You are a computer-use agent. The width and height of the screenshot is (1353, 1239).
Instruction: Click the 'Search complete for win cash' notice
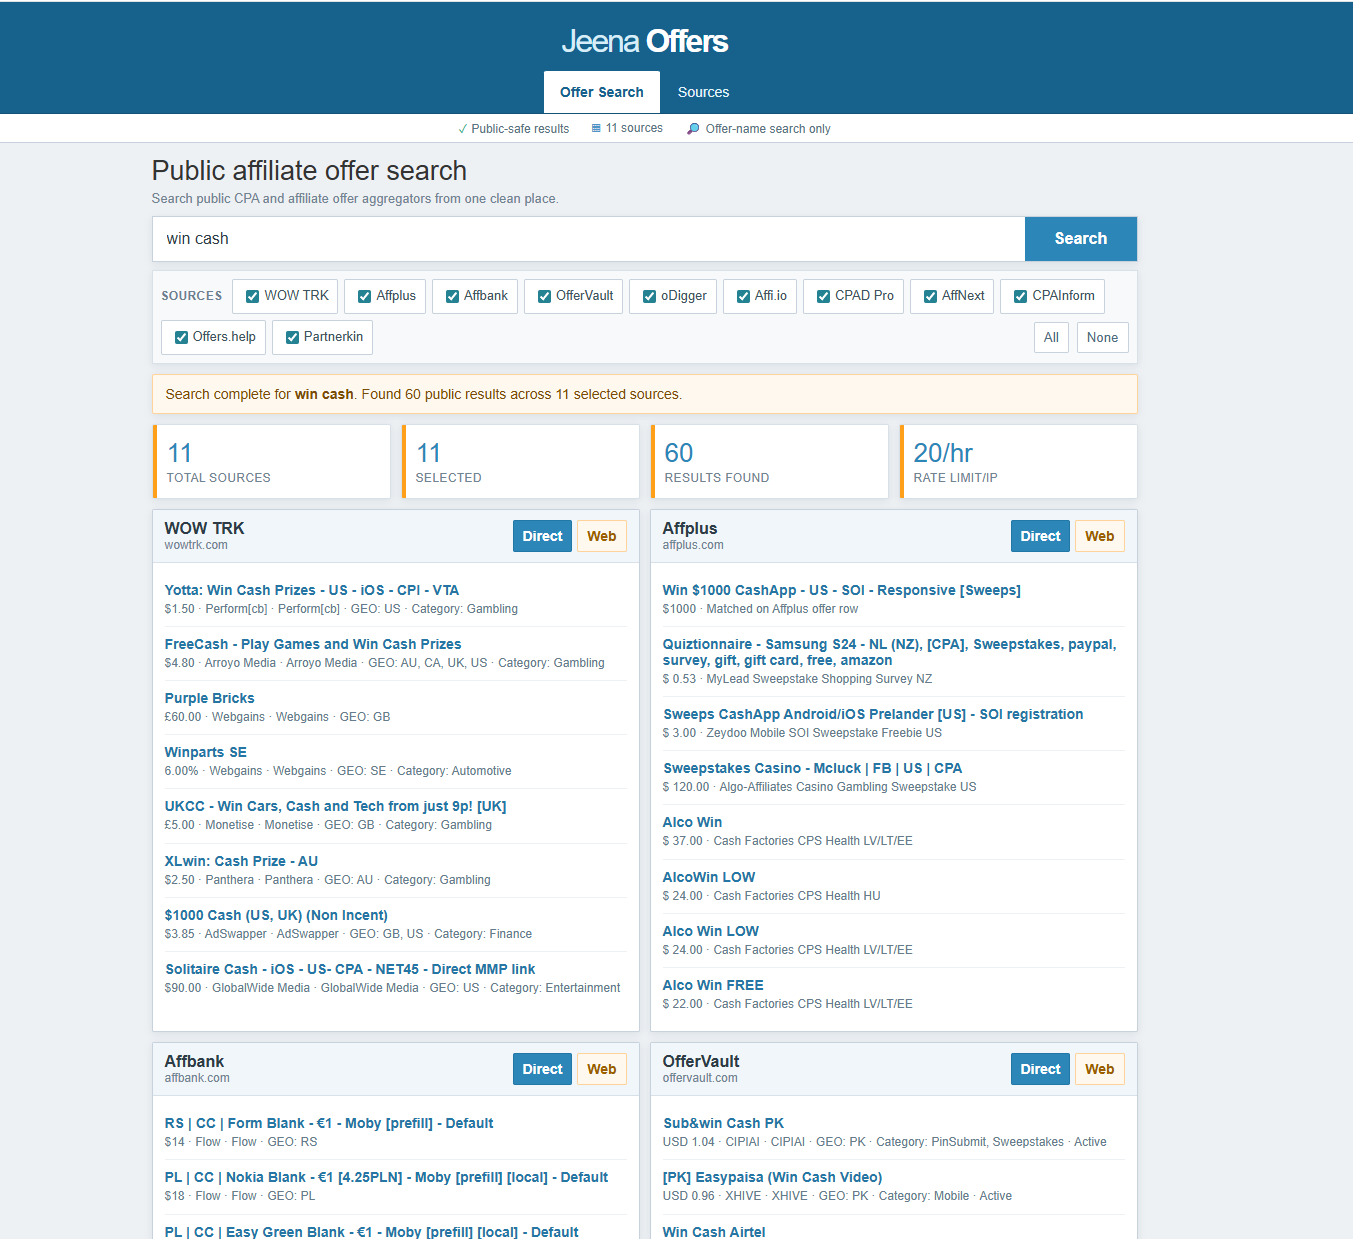point(645,394)
